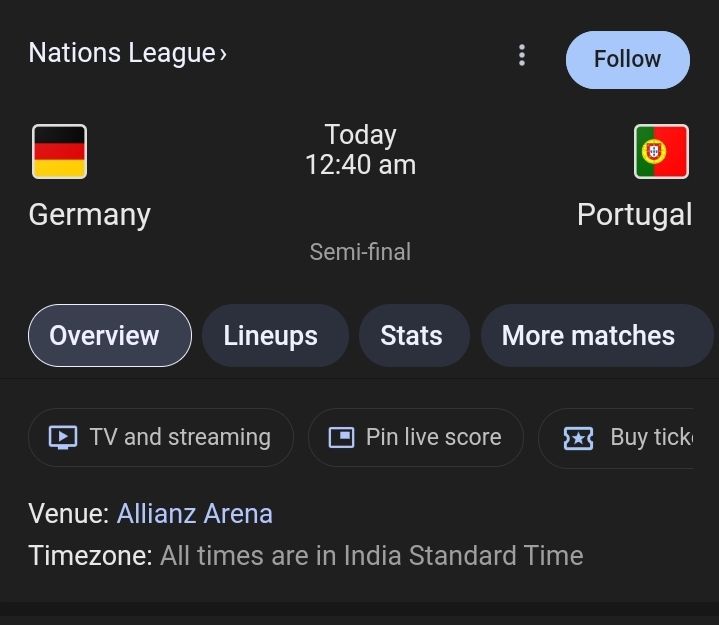Show the More matches tab
719x625 pixels.
pyautogui.click(x=596, y=335)
